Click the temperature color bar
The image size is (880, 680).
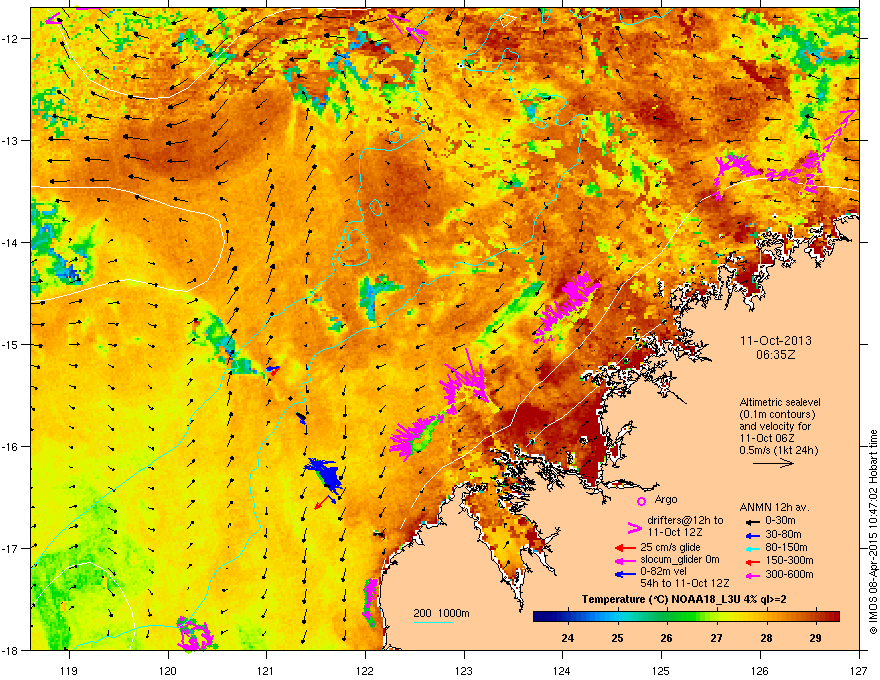(x=686, y=617)
